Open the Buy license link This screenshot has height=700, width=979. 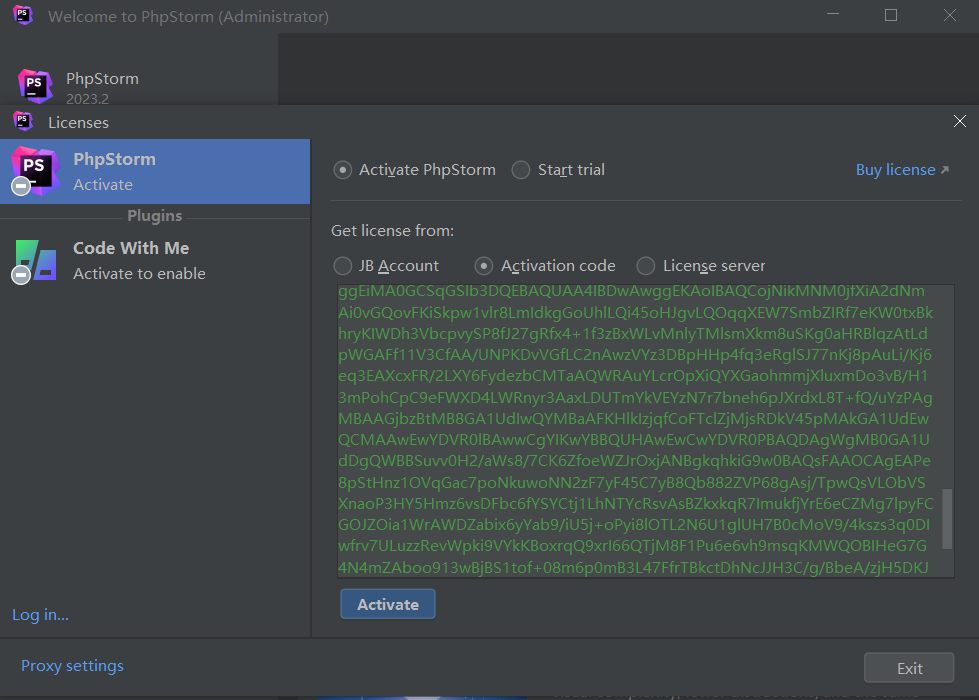(901, 170)
